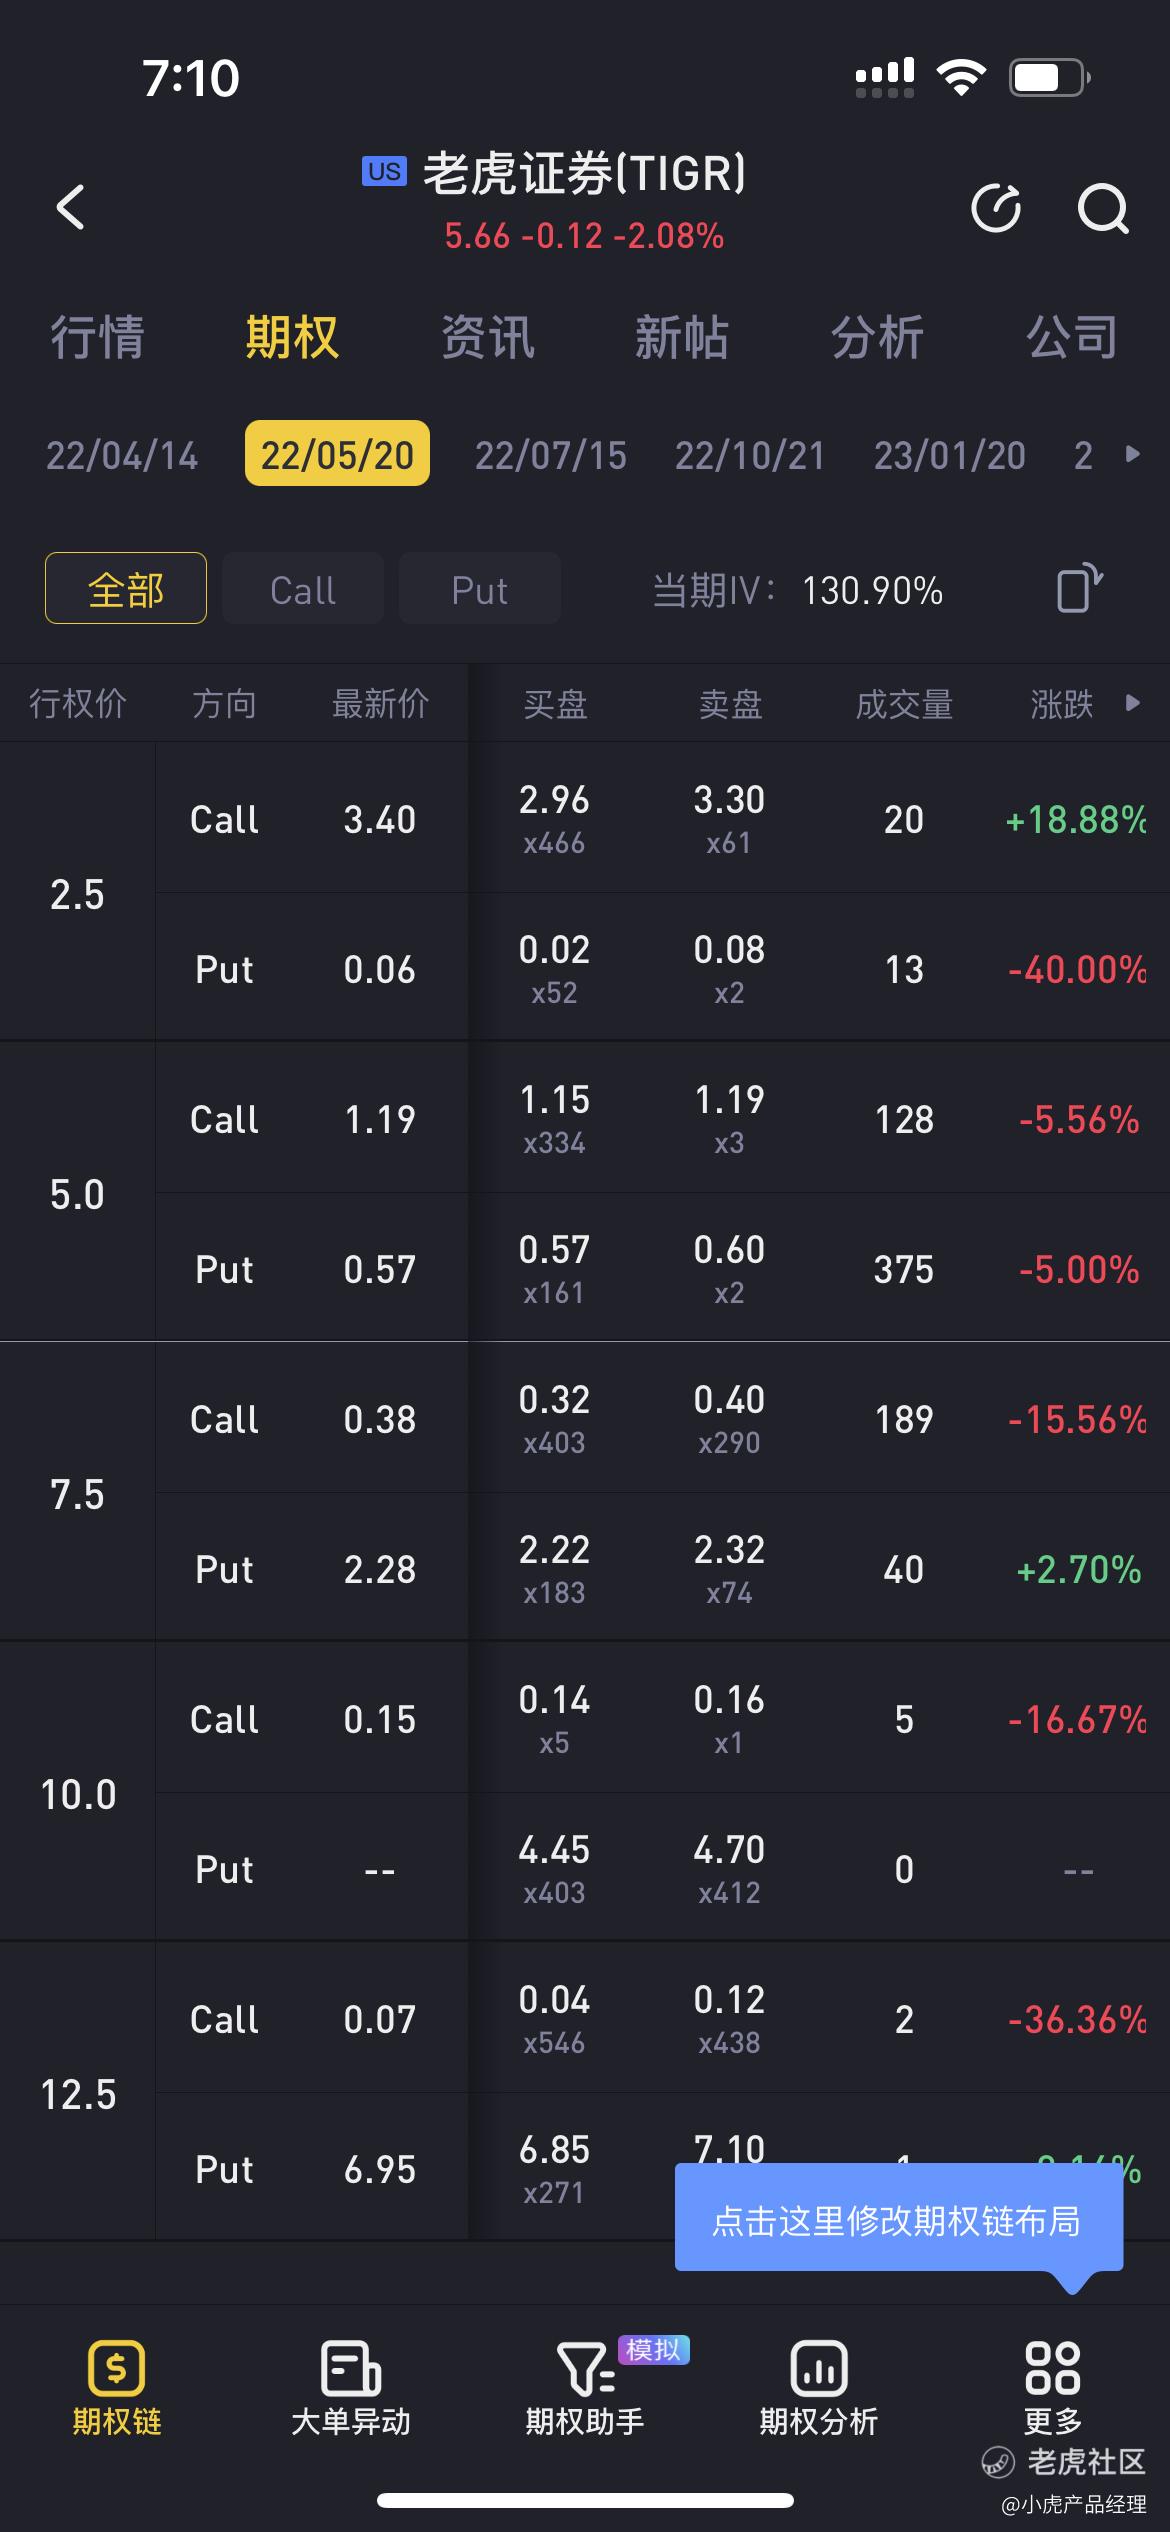
Task: Select expiry date 22/07/15
Action: pos(550,455)
